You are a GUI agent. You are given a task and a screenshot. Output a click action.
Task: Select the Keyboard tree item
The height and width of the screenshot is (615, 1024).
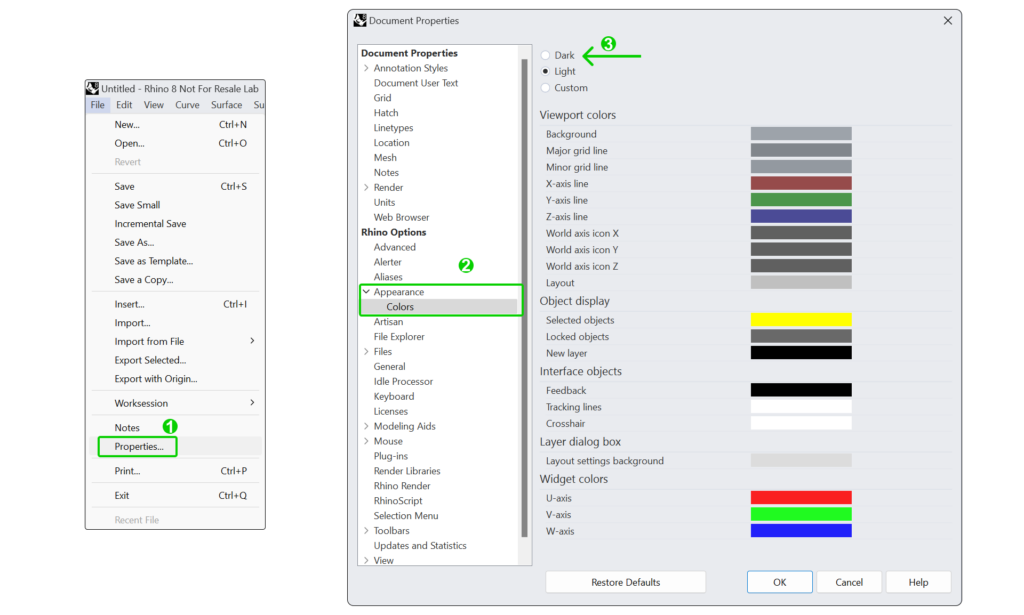(394, 396)
